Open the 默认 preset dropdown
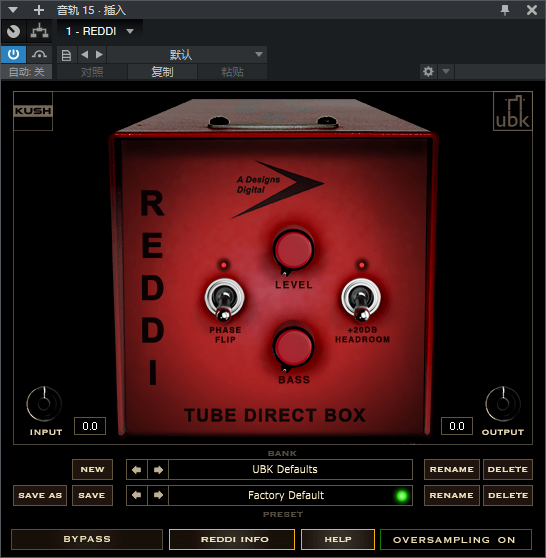The width and height of the screenshot is (546, 558). click(187, 54)
